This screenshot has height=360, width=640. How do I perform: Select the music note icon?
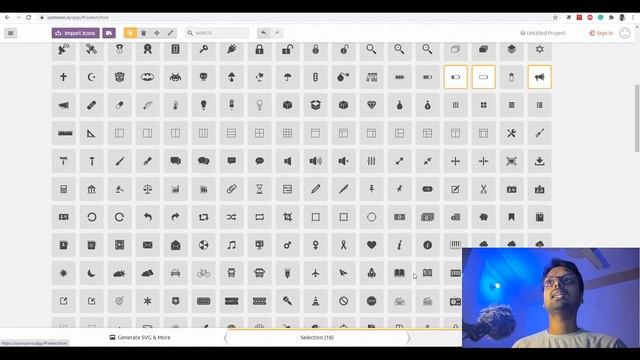click(231, 245)
